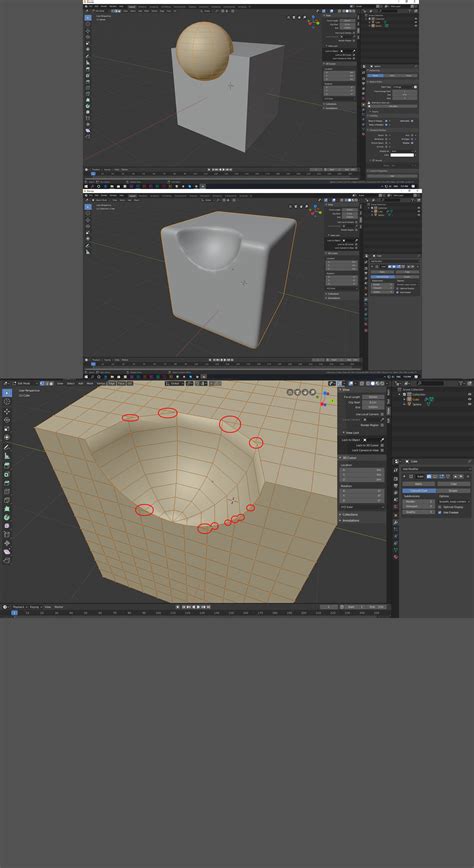Select the Shear tool, bottom Blender window
The width and height of the screenshot is (474, 868).
(x=7, y=552)
